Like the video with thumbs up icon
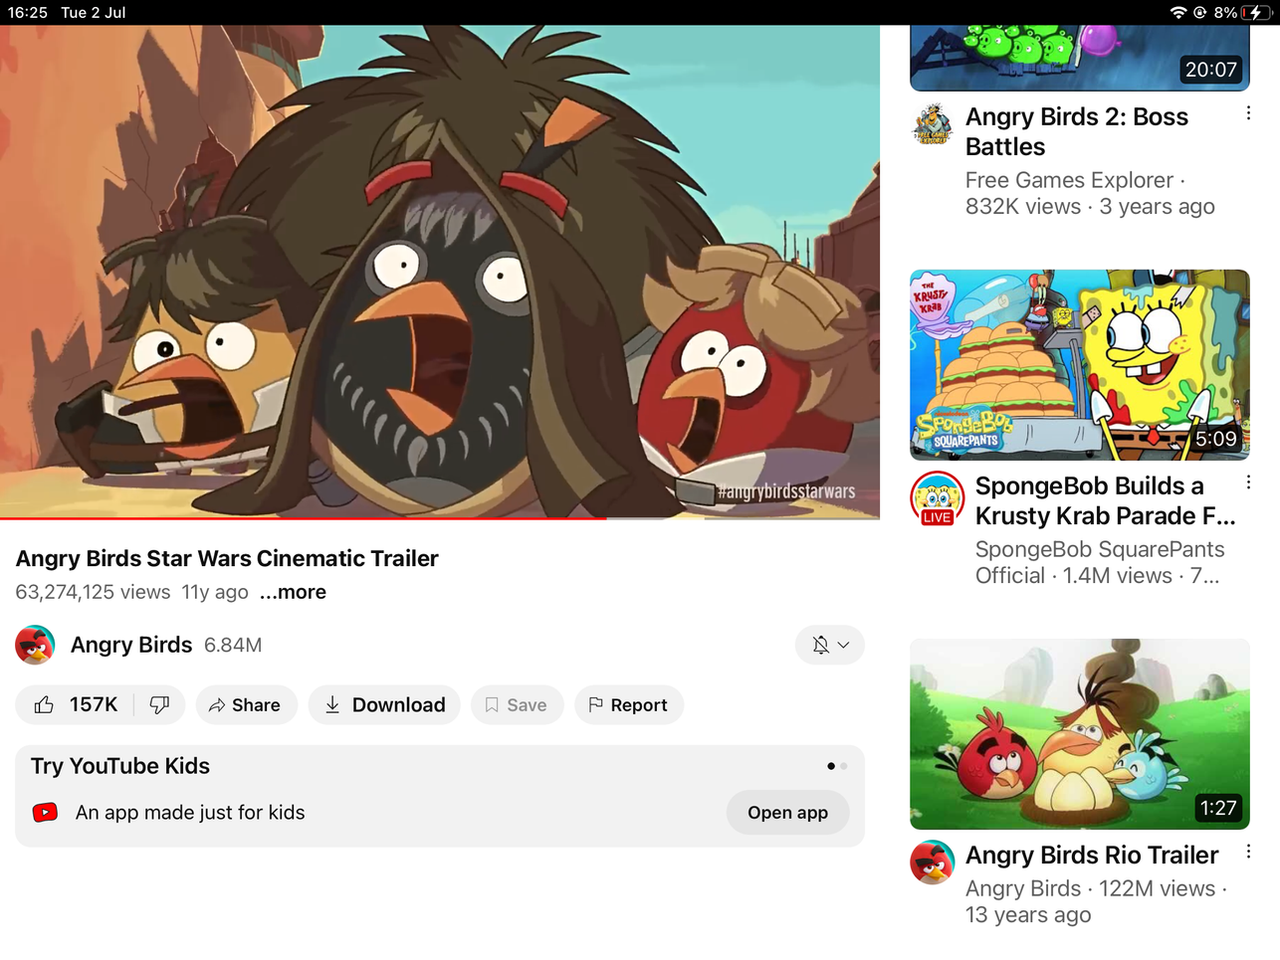The image size is (1280, 960). coord(44,705)
